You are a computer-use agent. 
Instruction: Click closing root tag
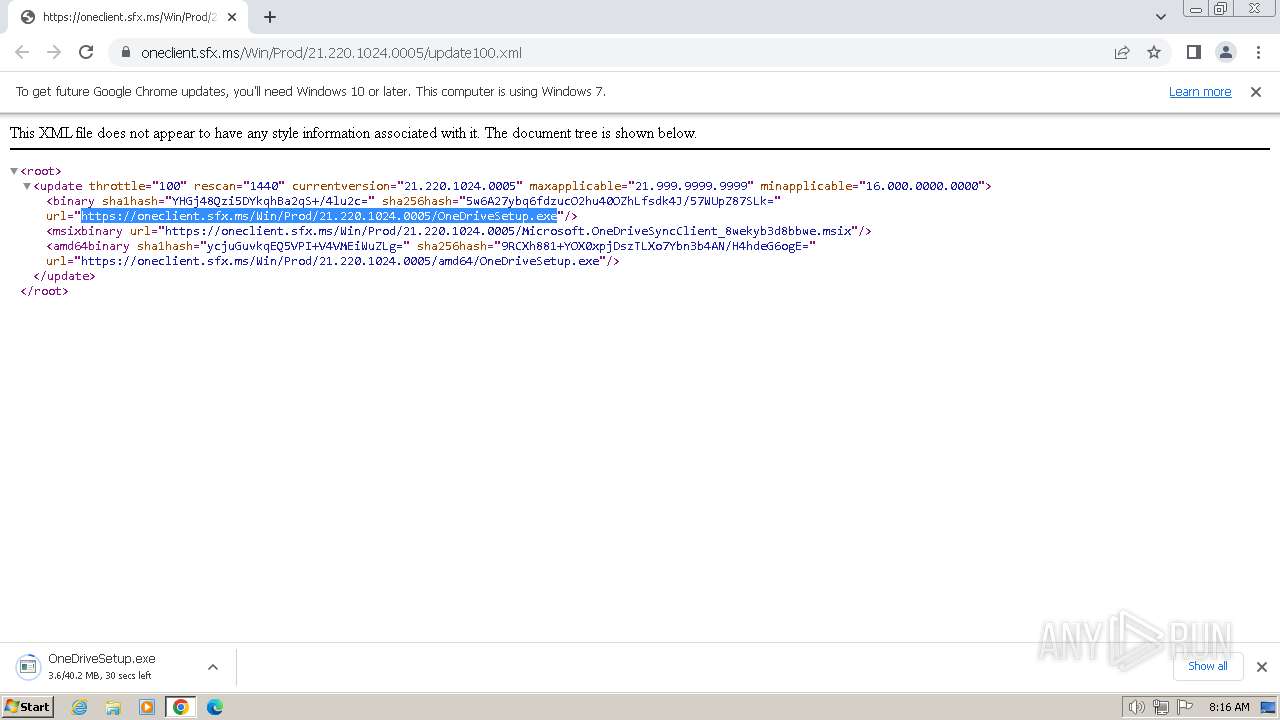click(44, 291)
